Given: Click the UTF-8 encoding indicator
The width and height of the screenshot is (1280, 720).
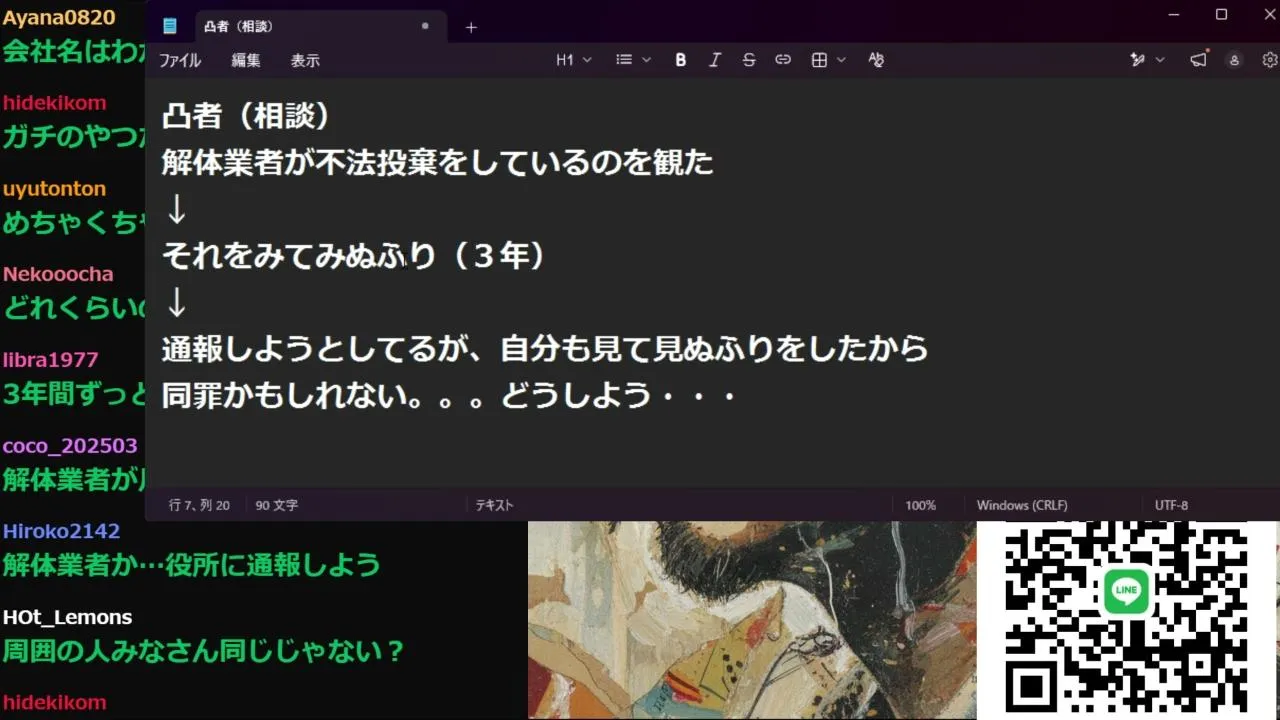Looking at the screenshot, I should click(x=1171, y=505).
